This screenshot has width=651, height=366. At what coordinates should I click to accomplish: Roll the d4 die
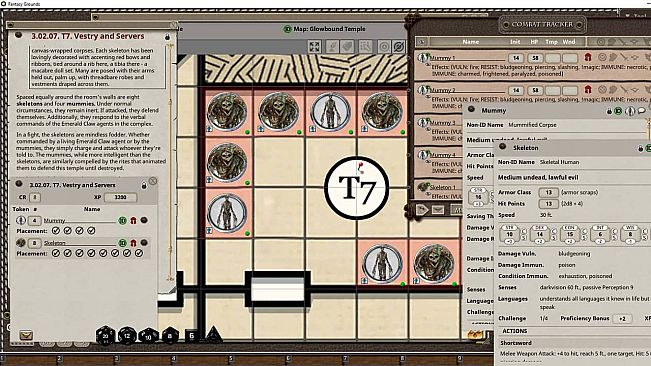(213, 334)
